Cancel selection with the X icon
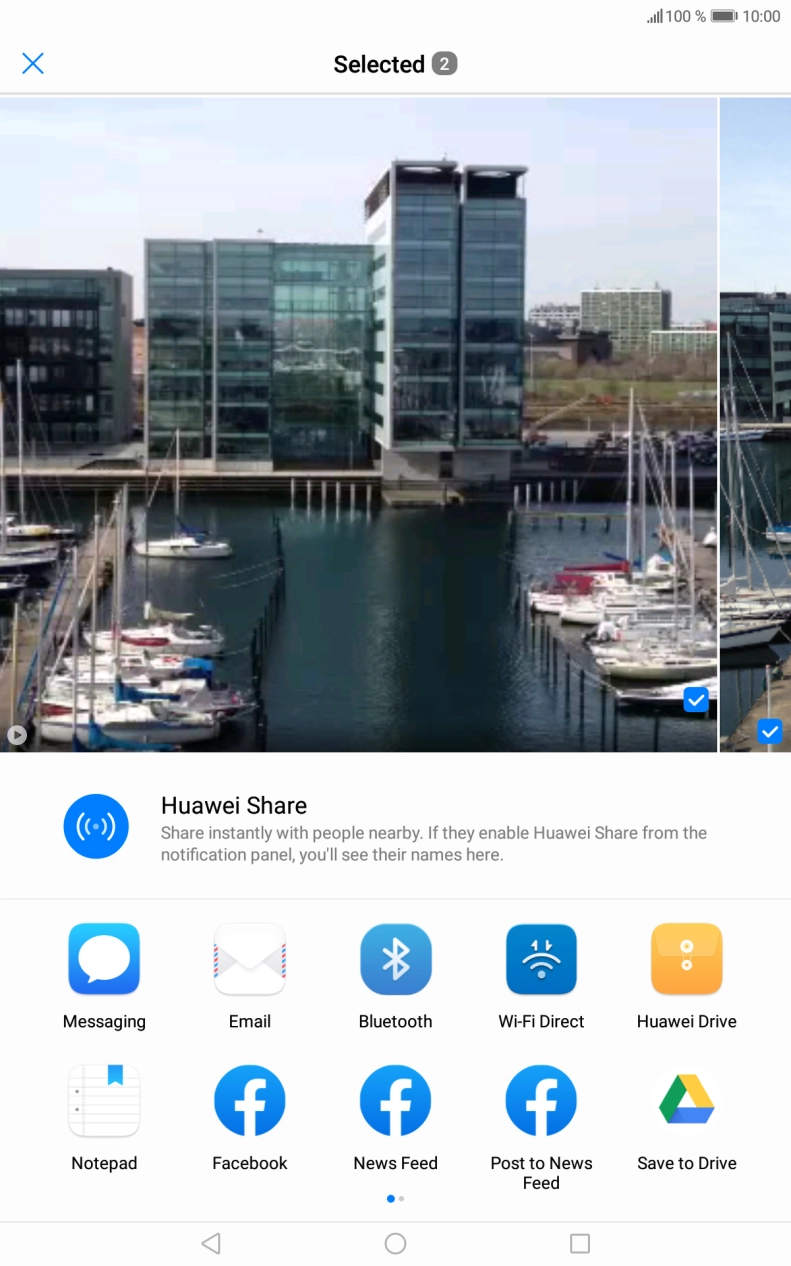Screen dimensions: 791x1266 [33, 64]
